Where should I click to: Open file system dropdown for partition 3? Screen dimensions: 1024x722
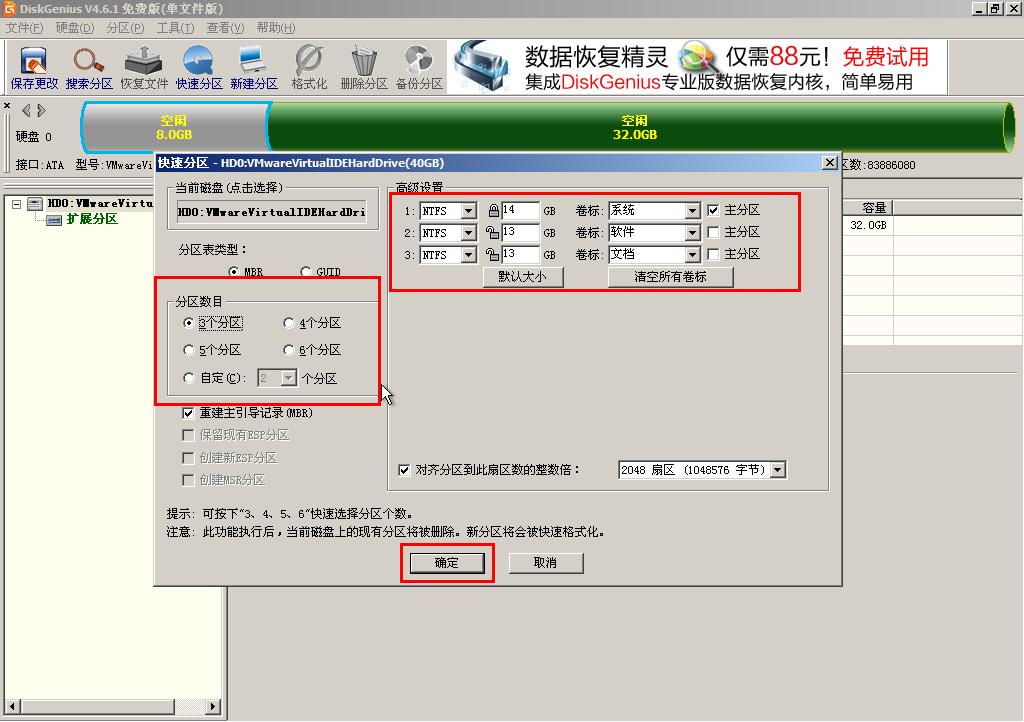pos(469,255)
